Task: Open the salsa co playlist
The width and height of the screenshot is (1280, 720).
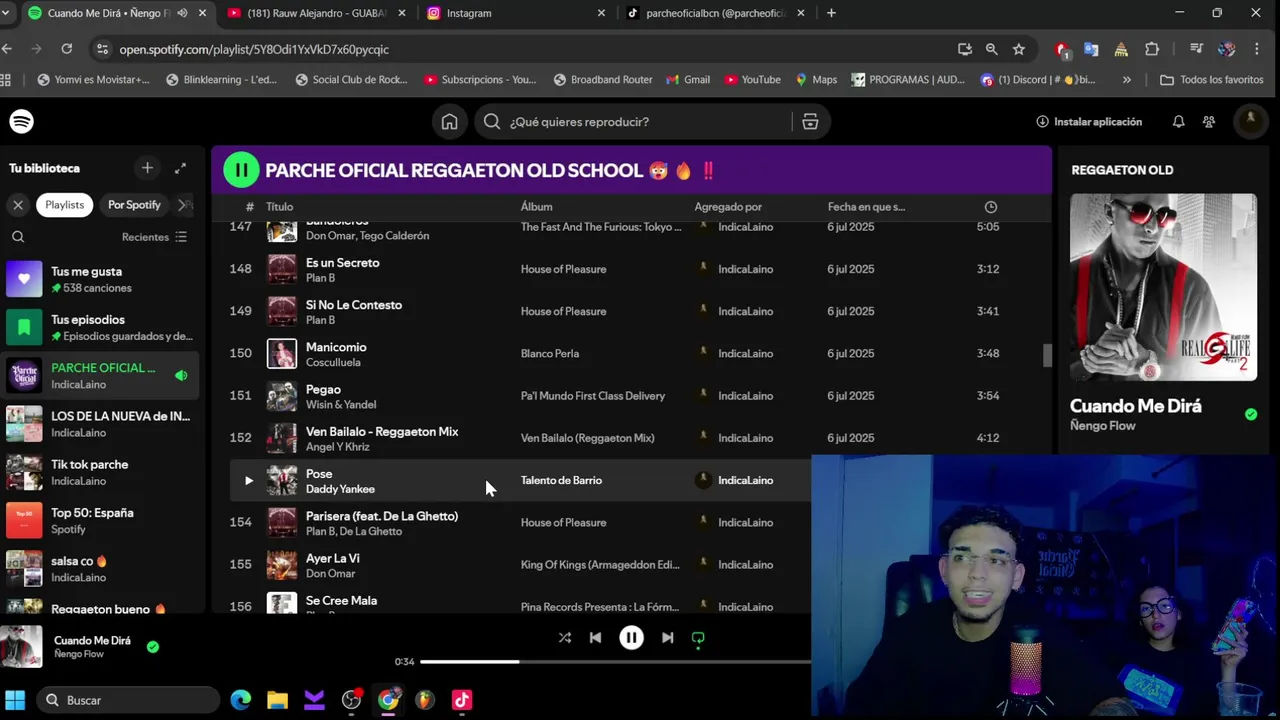Action: (102, 568)
